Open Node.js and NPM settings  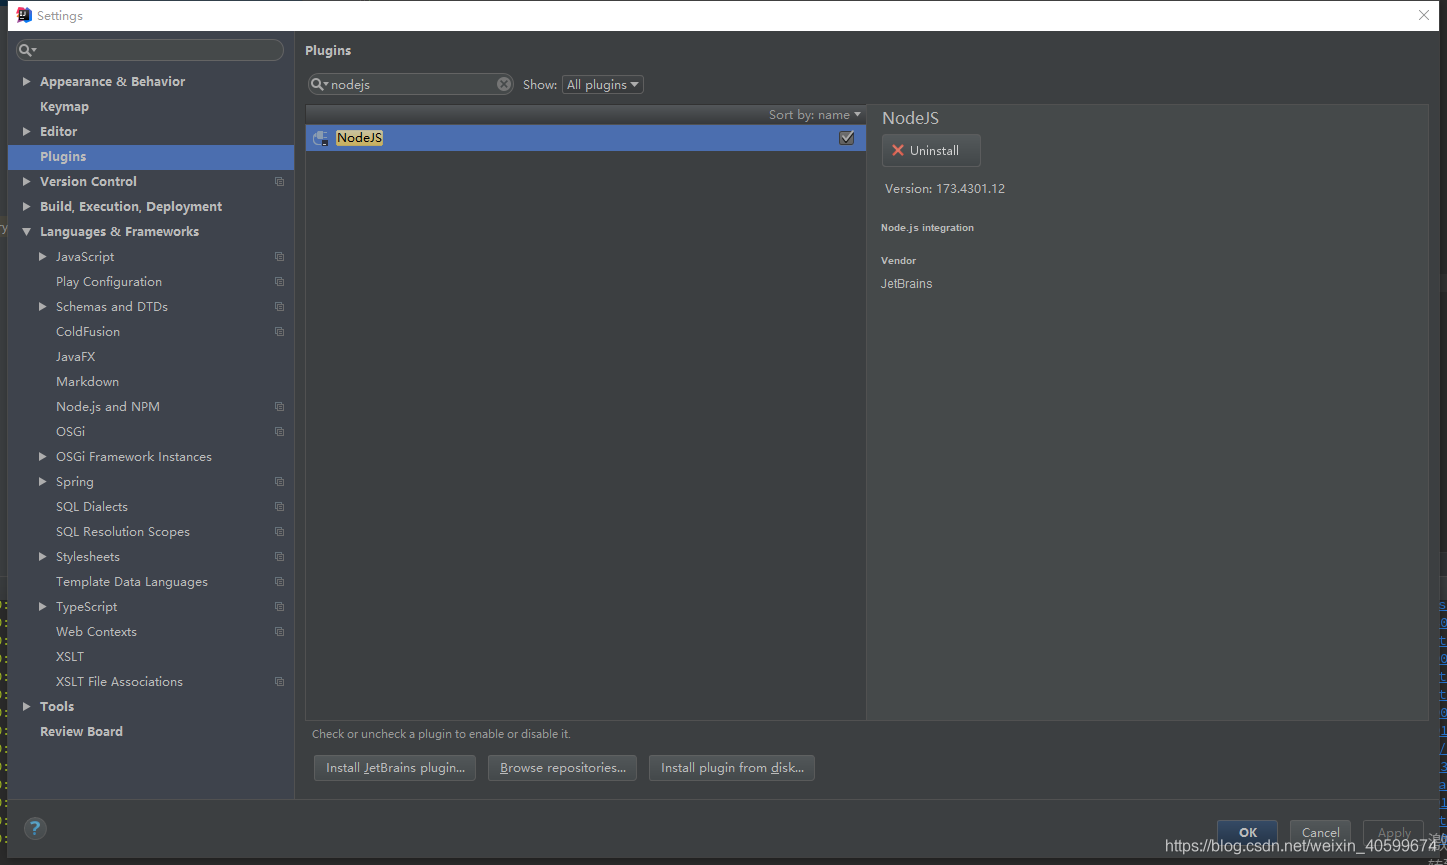click(108, 406)
